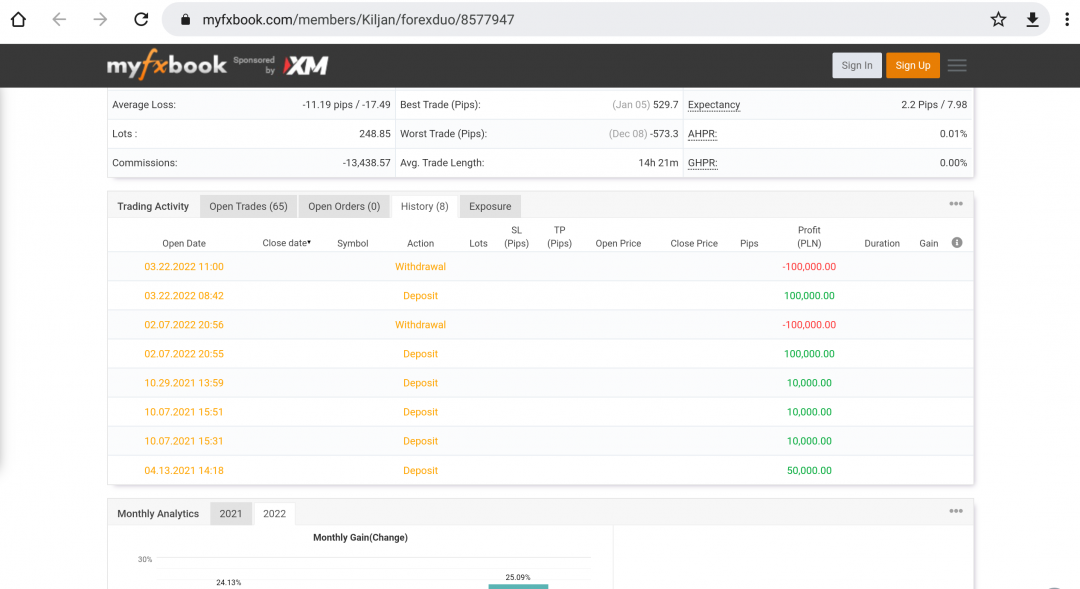Image resolution: width=1080 pixels, height=589 pixels.
Task: Bookmark page using star icon
Action: 998,19
